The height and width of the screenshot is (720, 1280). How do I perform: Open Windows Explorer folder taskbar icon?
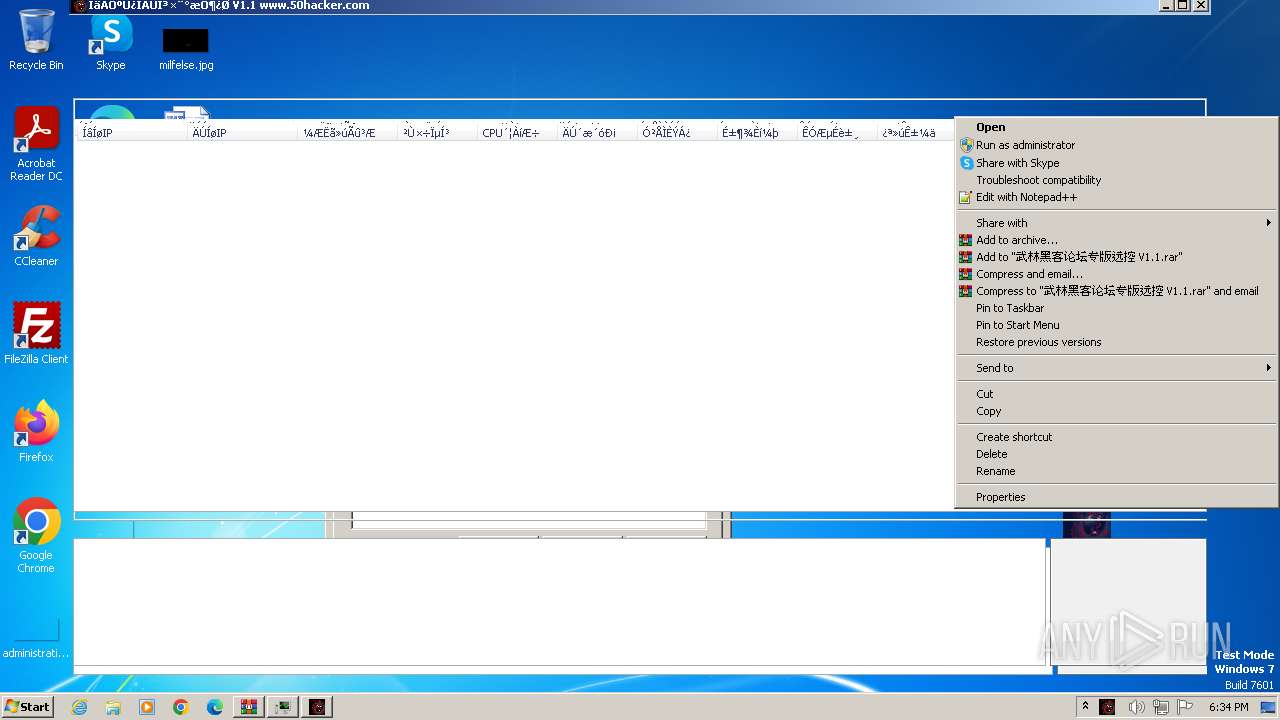(x=113, y=707)
